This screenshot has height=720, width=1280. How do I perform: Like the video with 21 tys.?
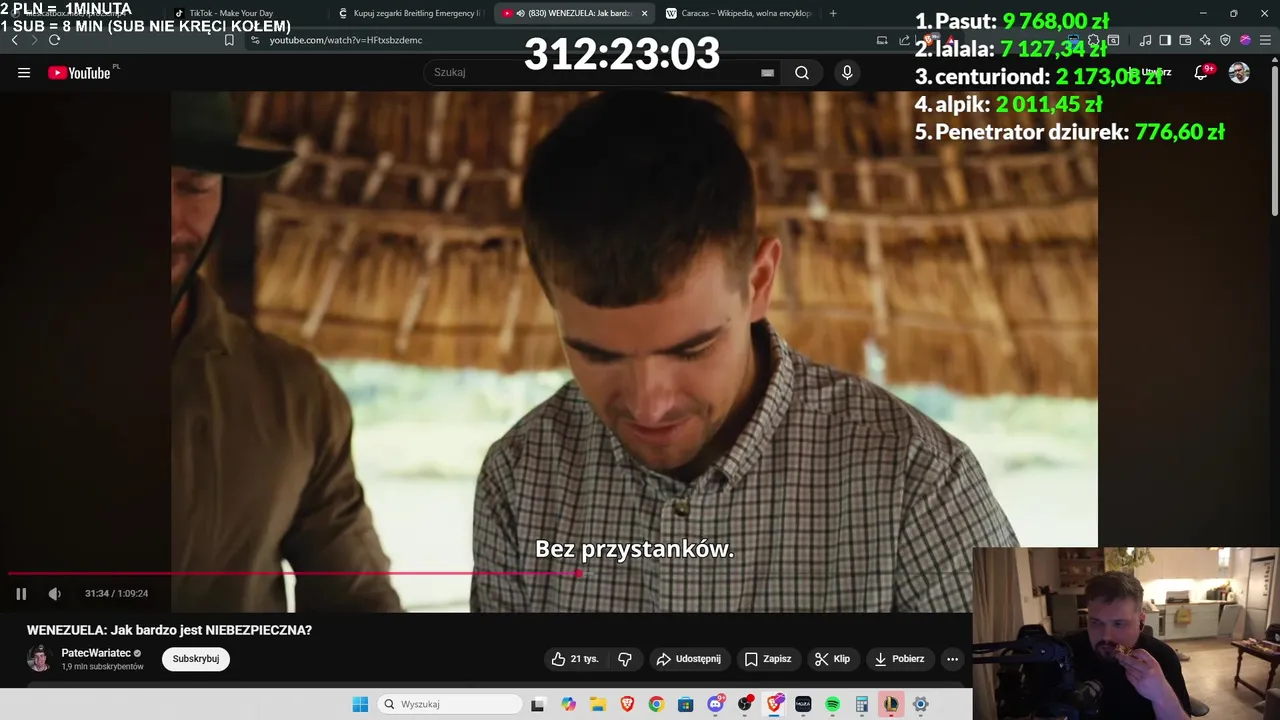click(x=575, y=659)
